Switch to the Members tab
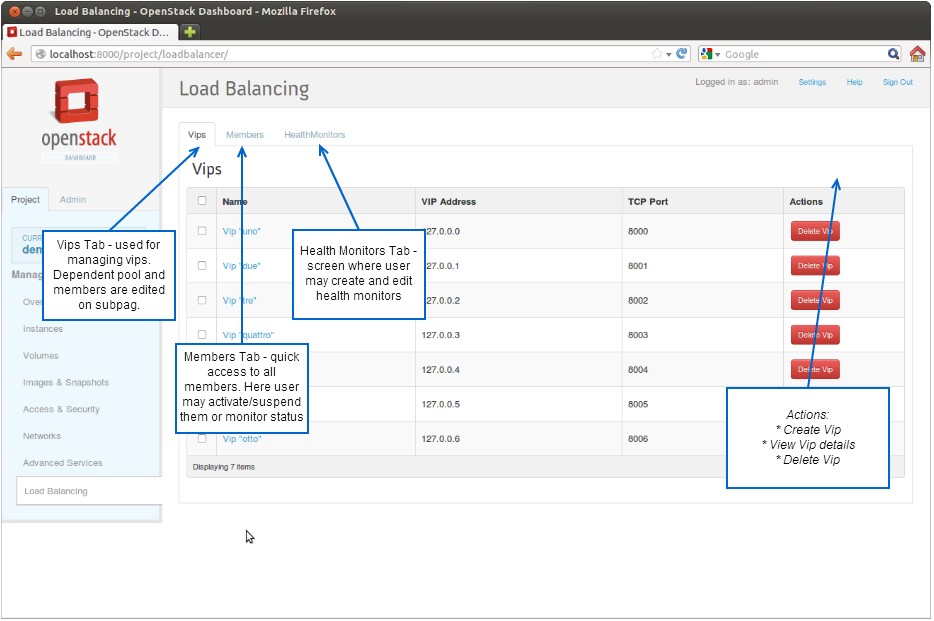The image size is (934, 621). (x=245, y=134)
